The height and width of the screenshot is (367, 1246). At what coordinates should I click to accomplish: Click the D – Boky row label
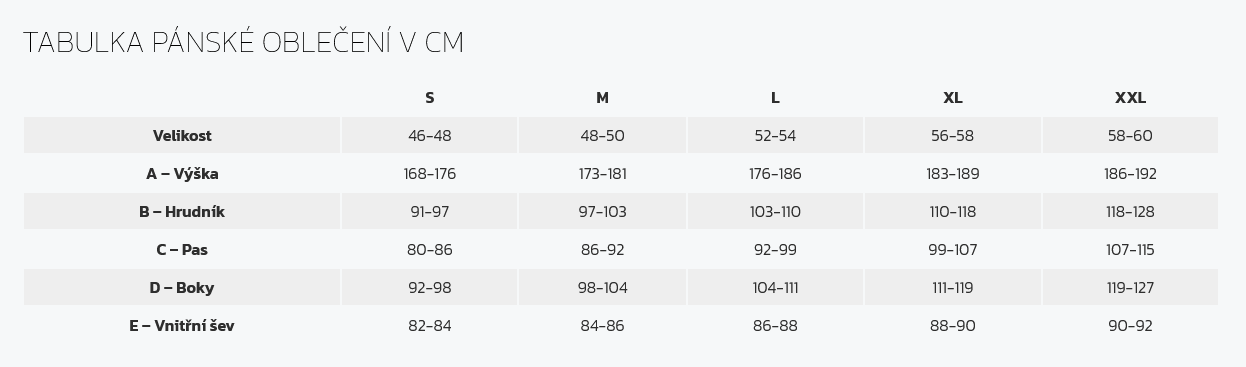[182, 288]
